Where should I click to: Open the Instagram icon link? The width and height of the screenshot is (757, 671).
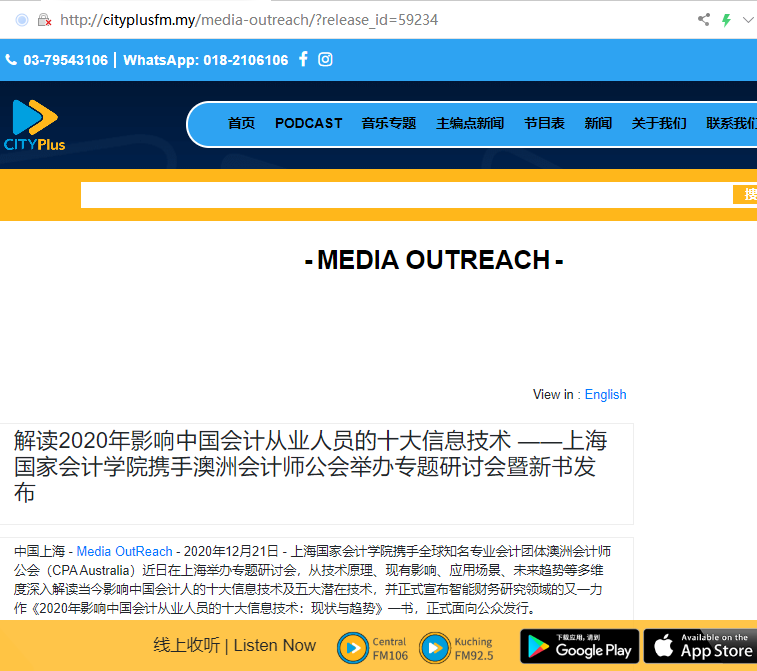click(x=325, y=59)
